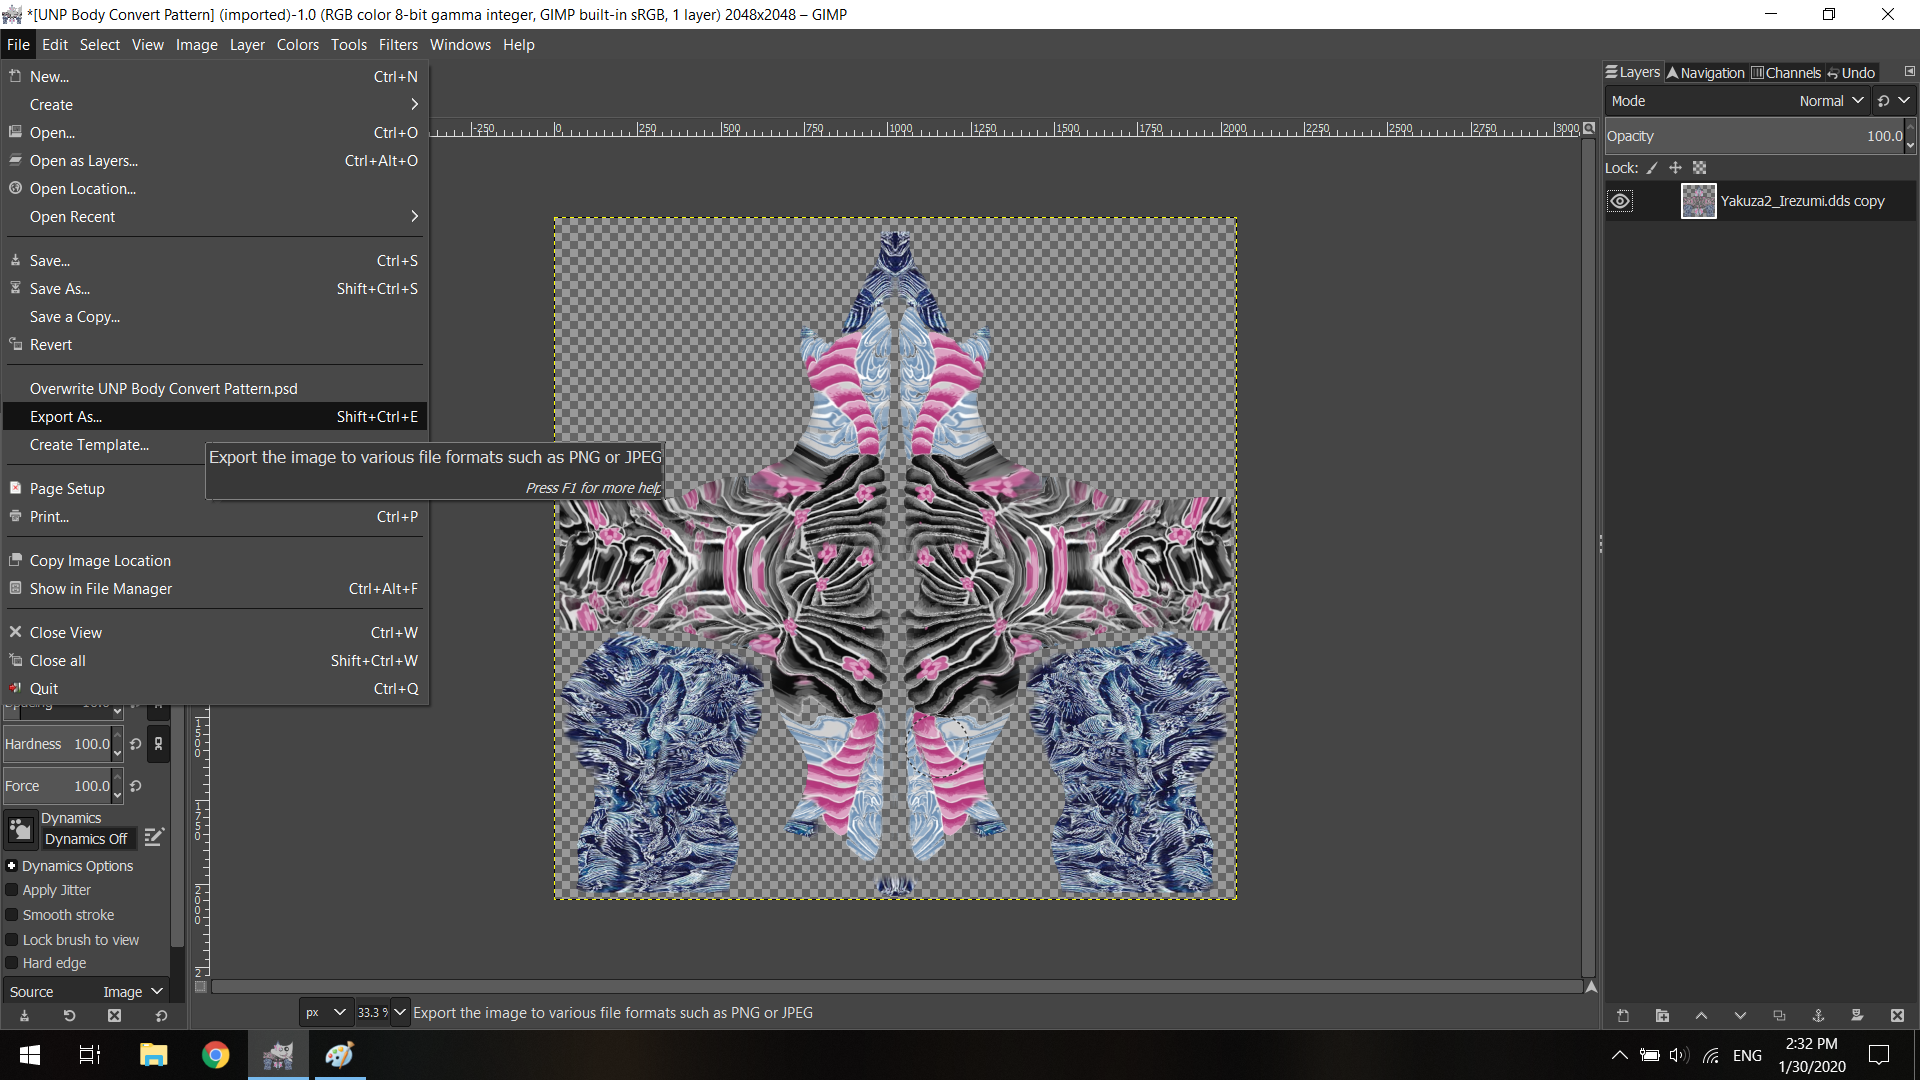This screenshot has width=1920, height=1080.
Task: Click the navigate image display icon
Action: pyautogui.click(x=1591, y=987)
